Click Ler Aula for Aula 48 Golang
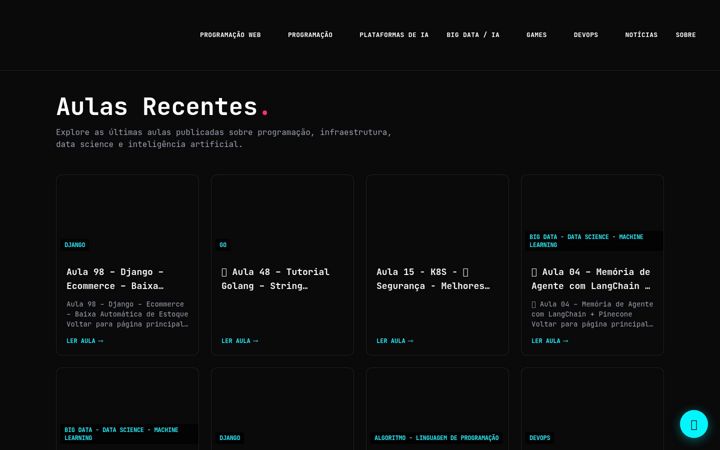Image resolution: width=720 pixels, height=450 pixels. (240, 341)
